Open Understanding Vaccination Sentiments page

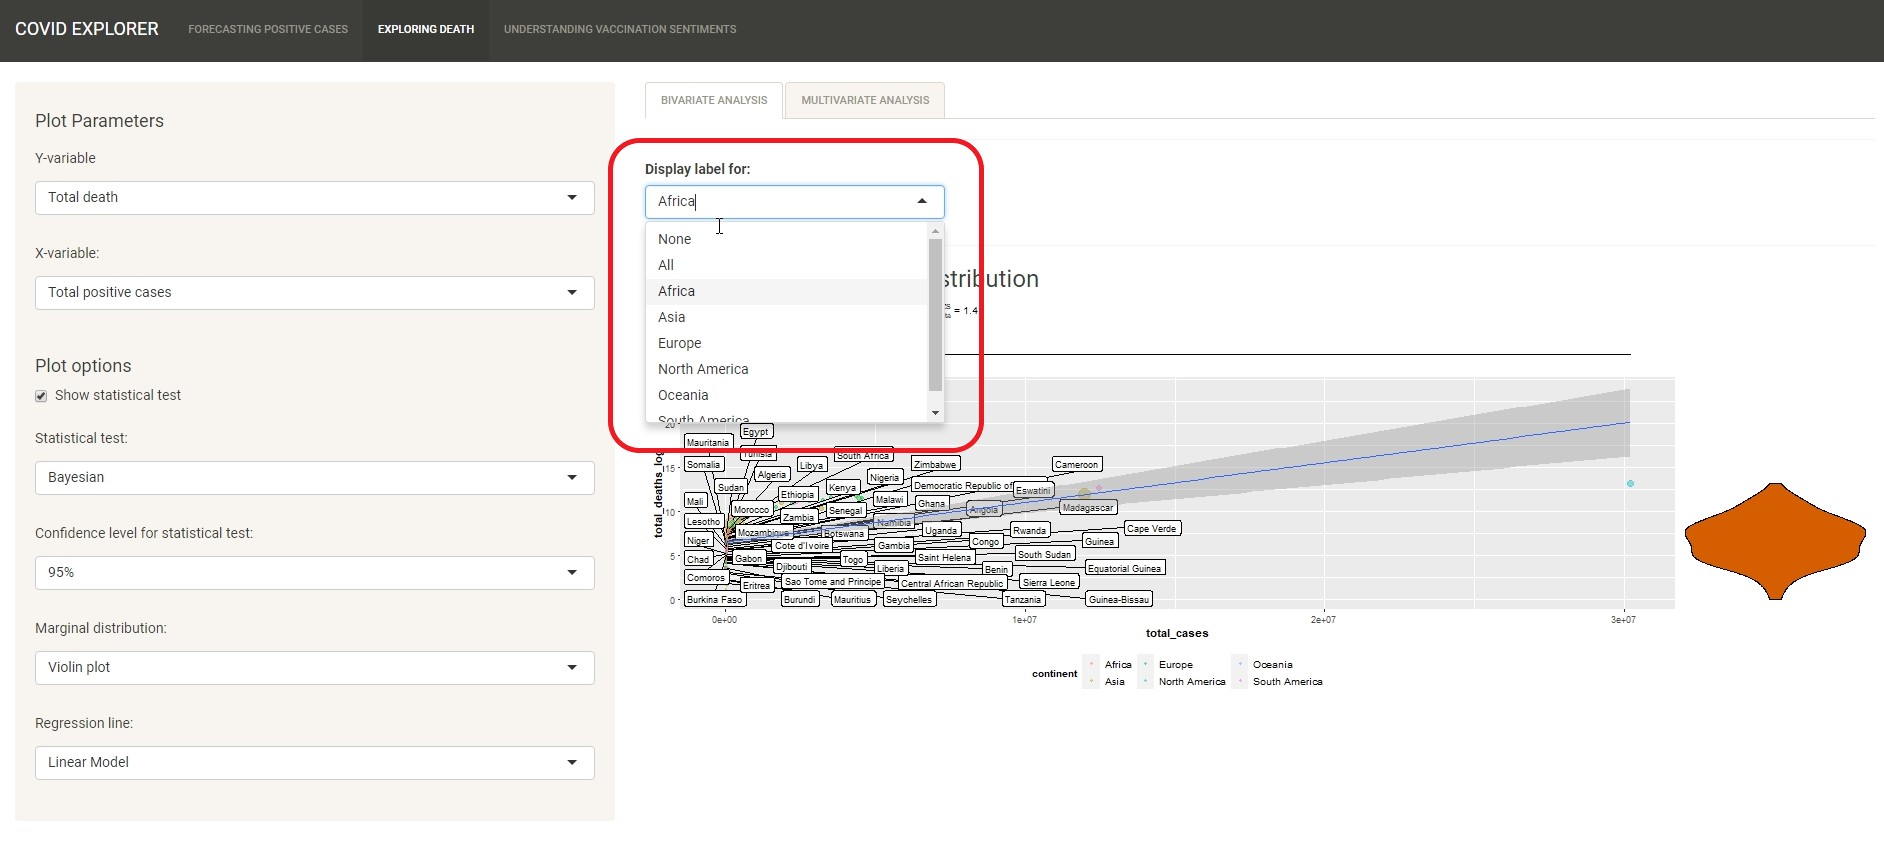[619, 30]
